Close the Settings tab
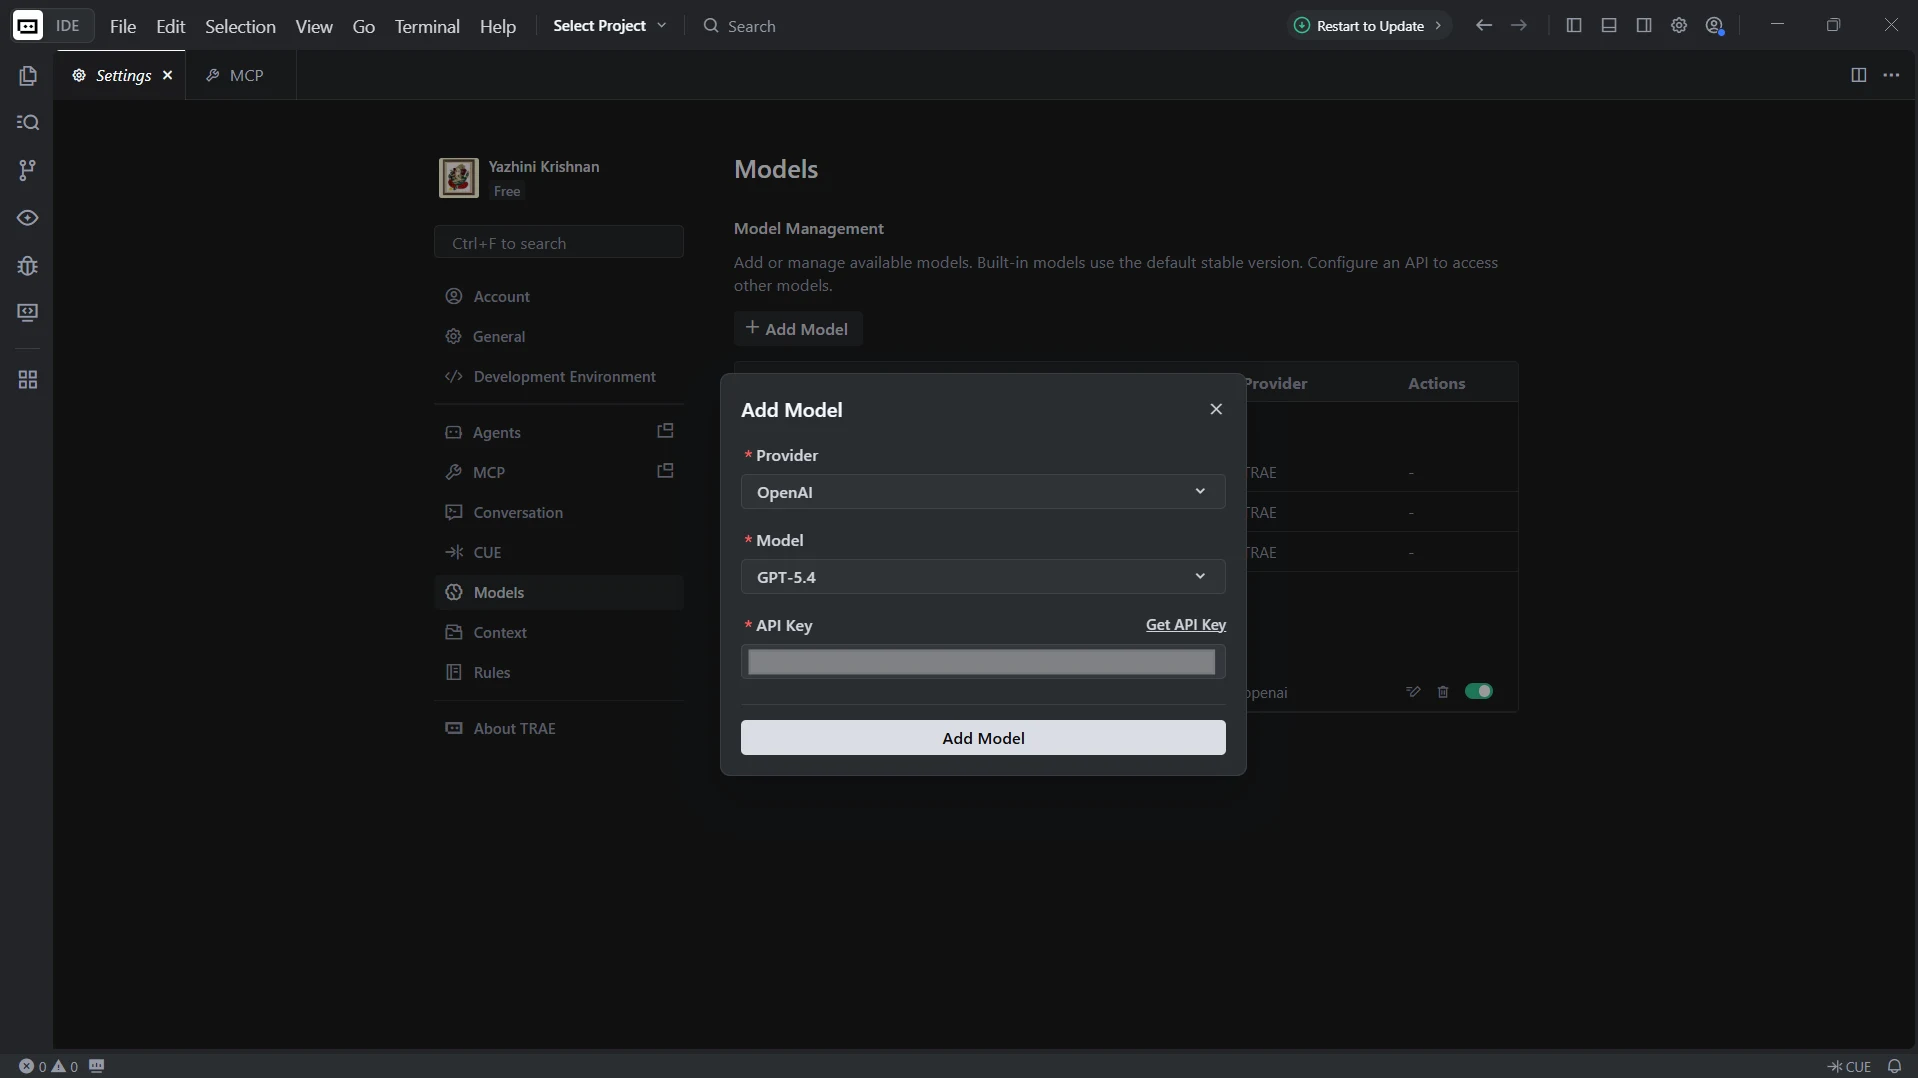1918x1078 pixels. pyautogui.click(x=168, y=75)
